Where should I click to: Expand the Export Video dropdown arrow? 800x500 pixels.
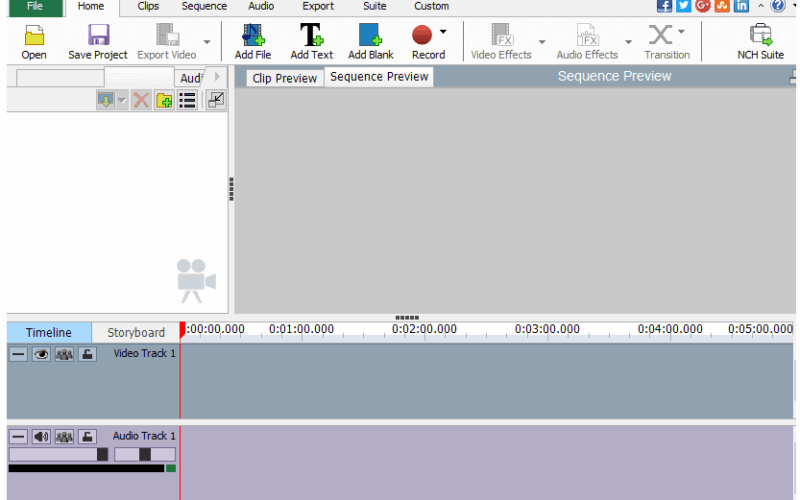[x=207, y=42]
